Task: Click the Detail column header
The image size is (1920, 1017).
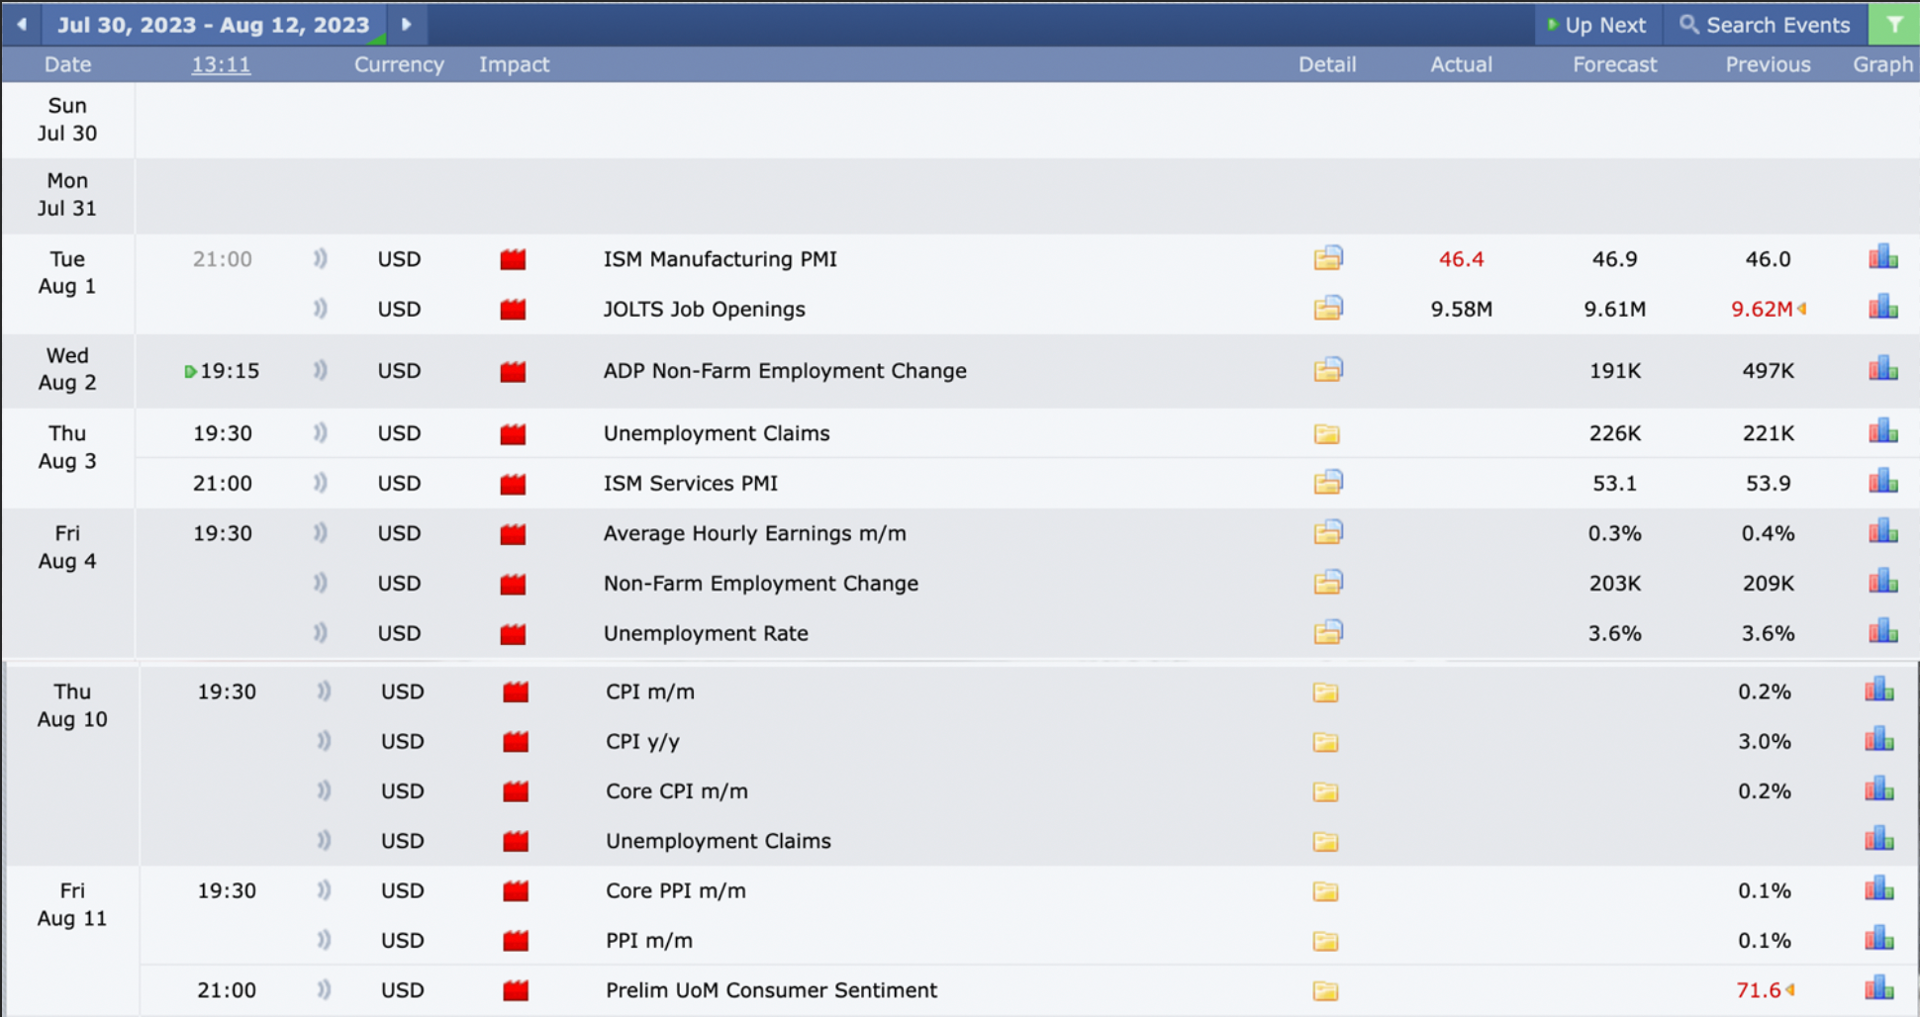Action: click(1327, 65)
